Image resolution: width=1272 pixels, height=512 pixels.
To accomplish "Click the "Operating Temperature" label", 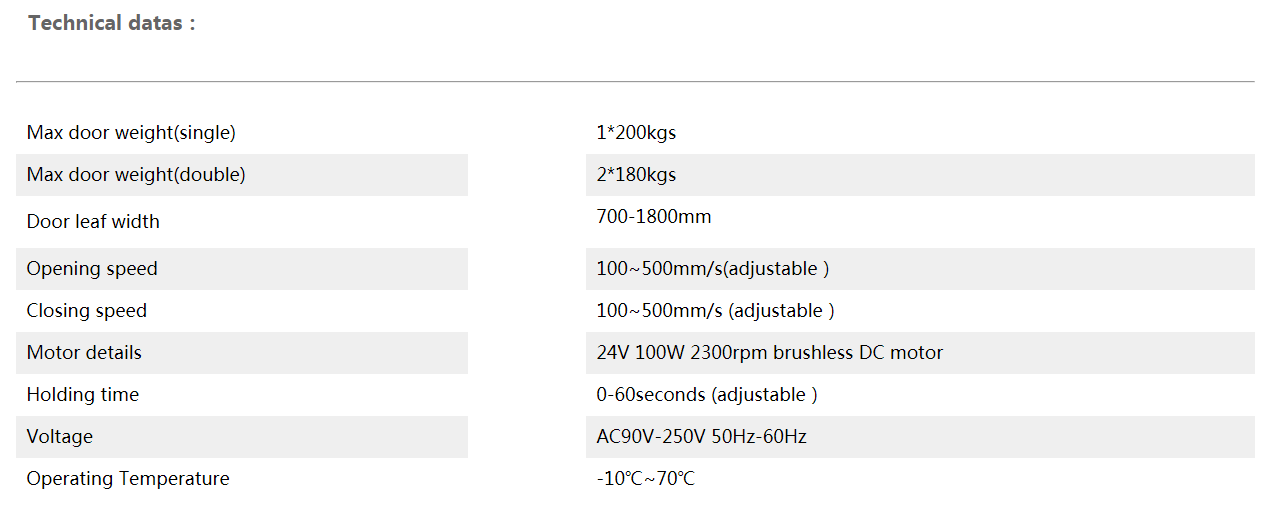I will [128, 479].
